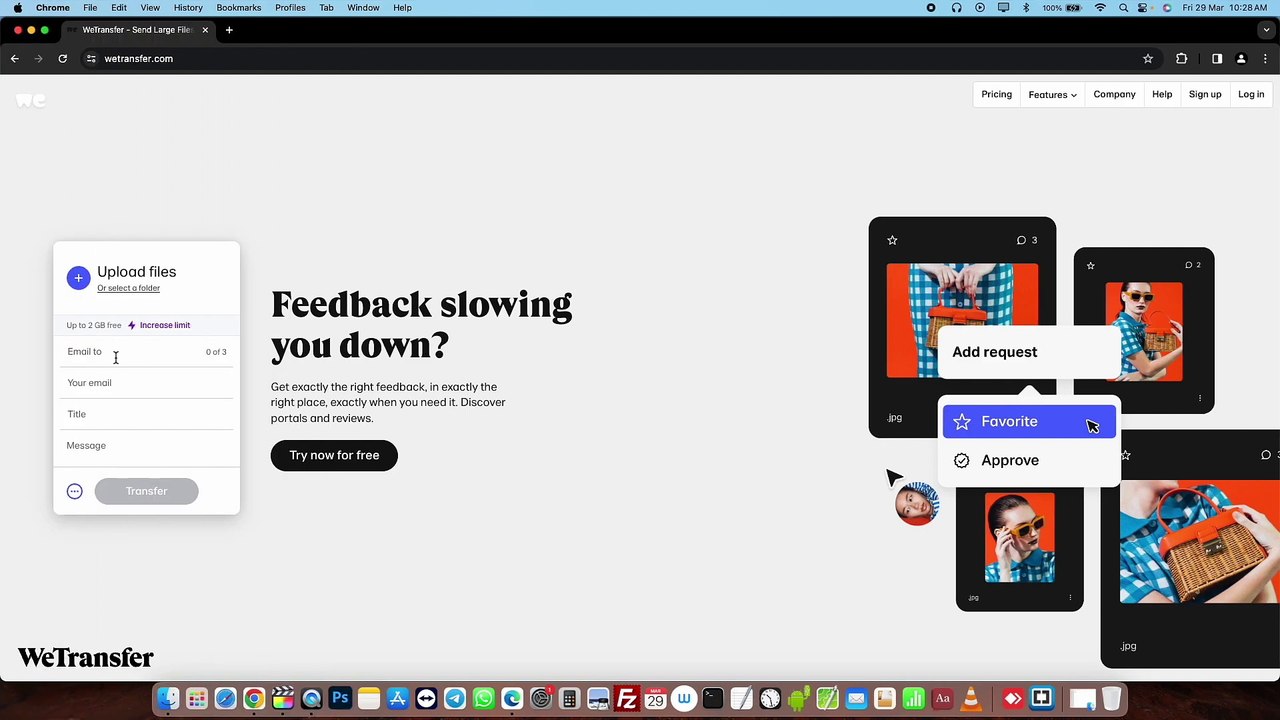This screenshot has height=720, width=1280.
Task: Go back using the browser back arrow
Action: 15,59
